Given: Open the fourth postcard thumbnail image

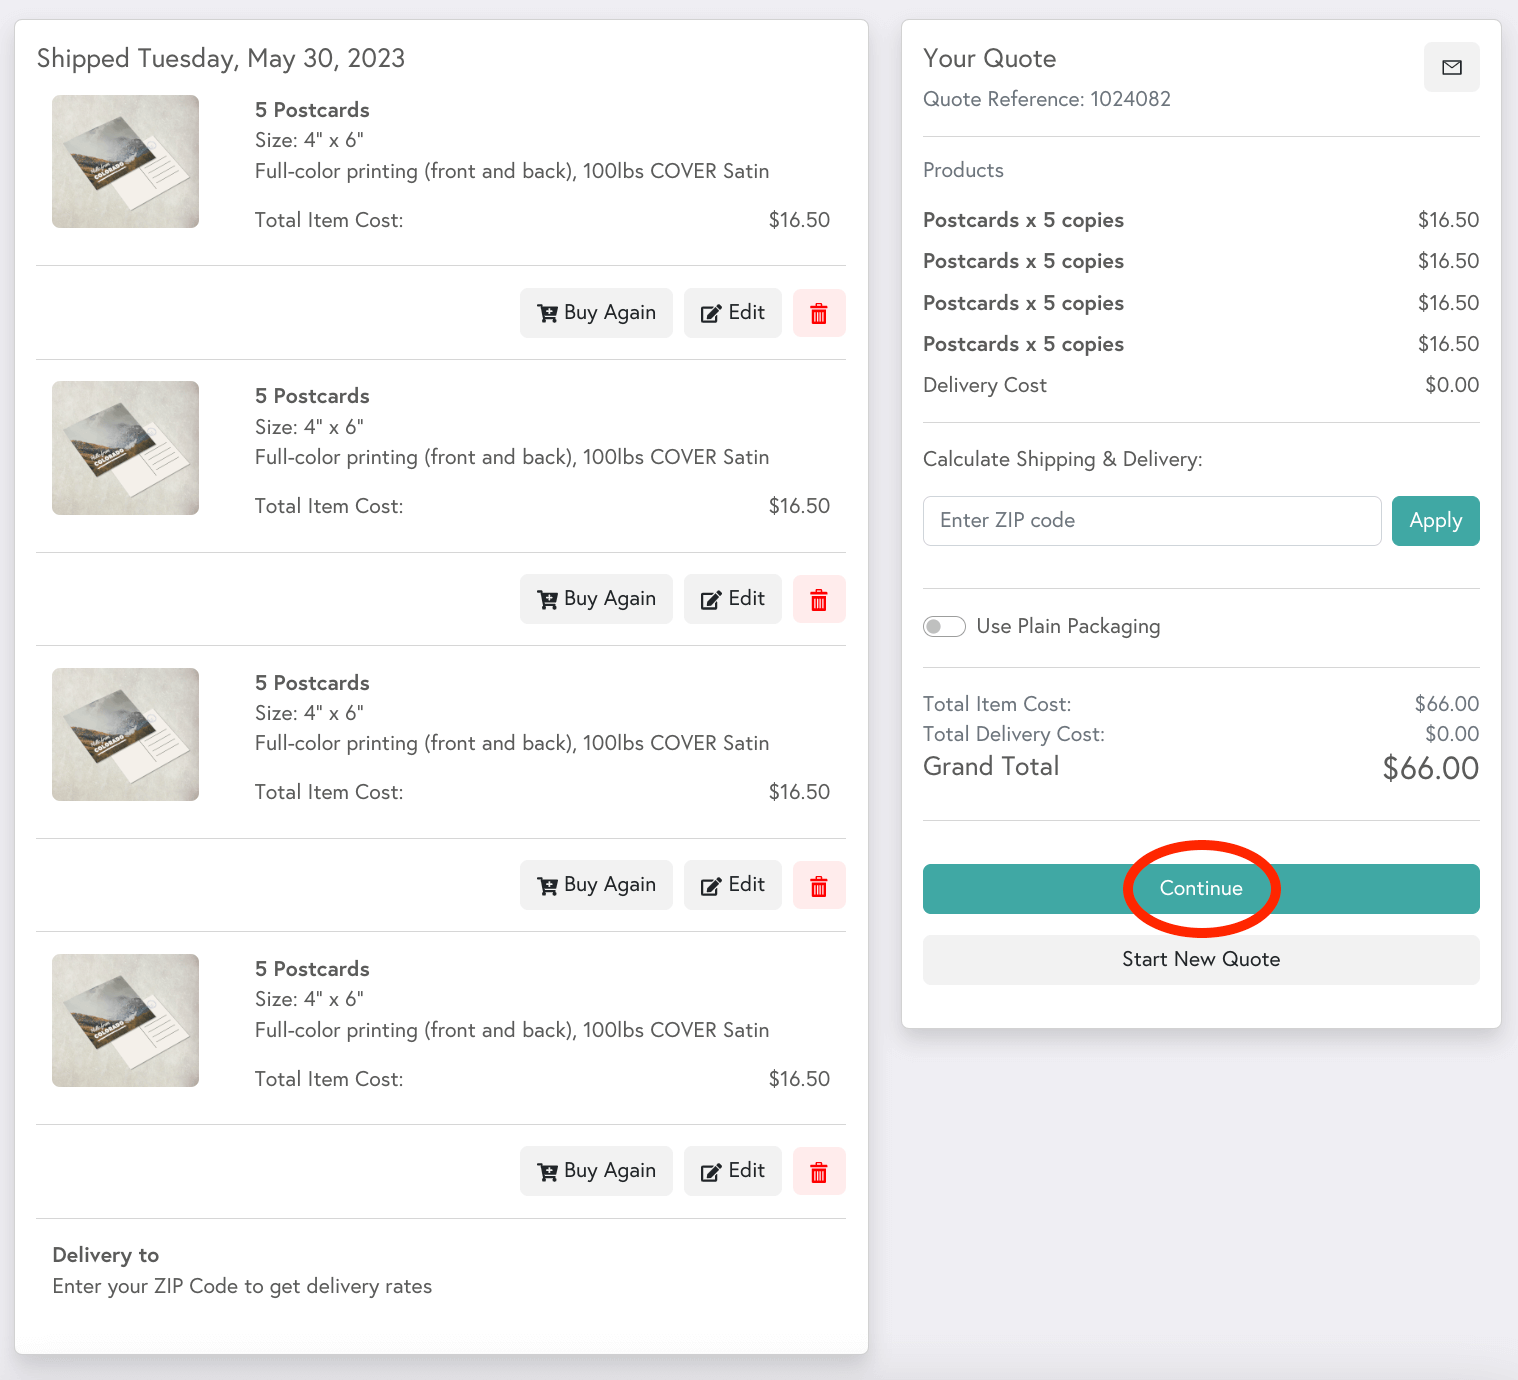Looking at the screenshot, I should point(125,1021).
